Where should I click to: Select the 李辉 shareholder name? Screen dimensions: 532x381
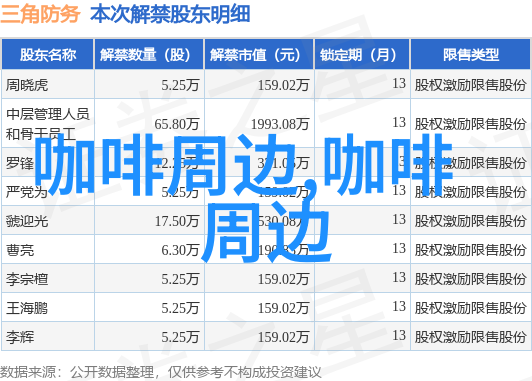pos(20,337)
